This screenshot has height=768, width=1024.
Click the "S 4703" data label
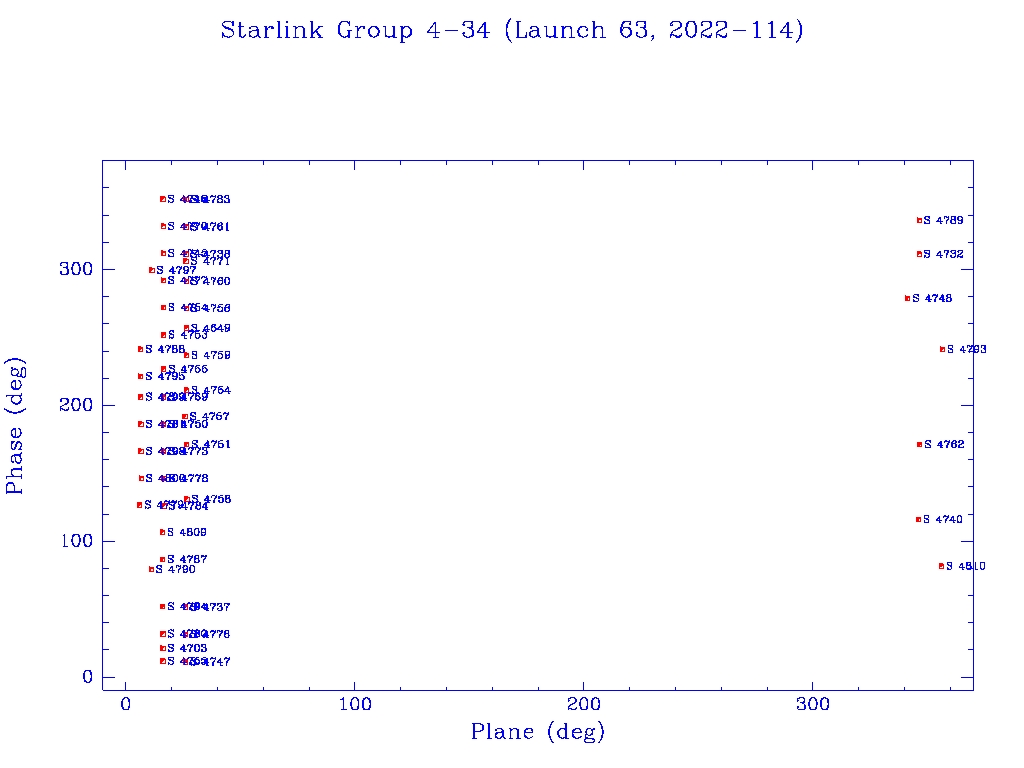(x=187, y=648)
